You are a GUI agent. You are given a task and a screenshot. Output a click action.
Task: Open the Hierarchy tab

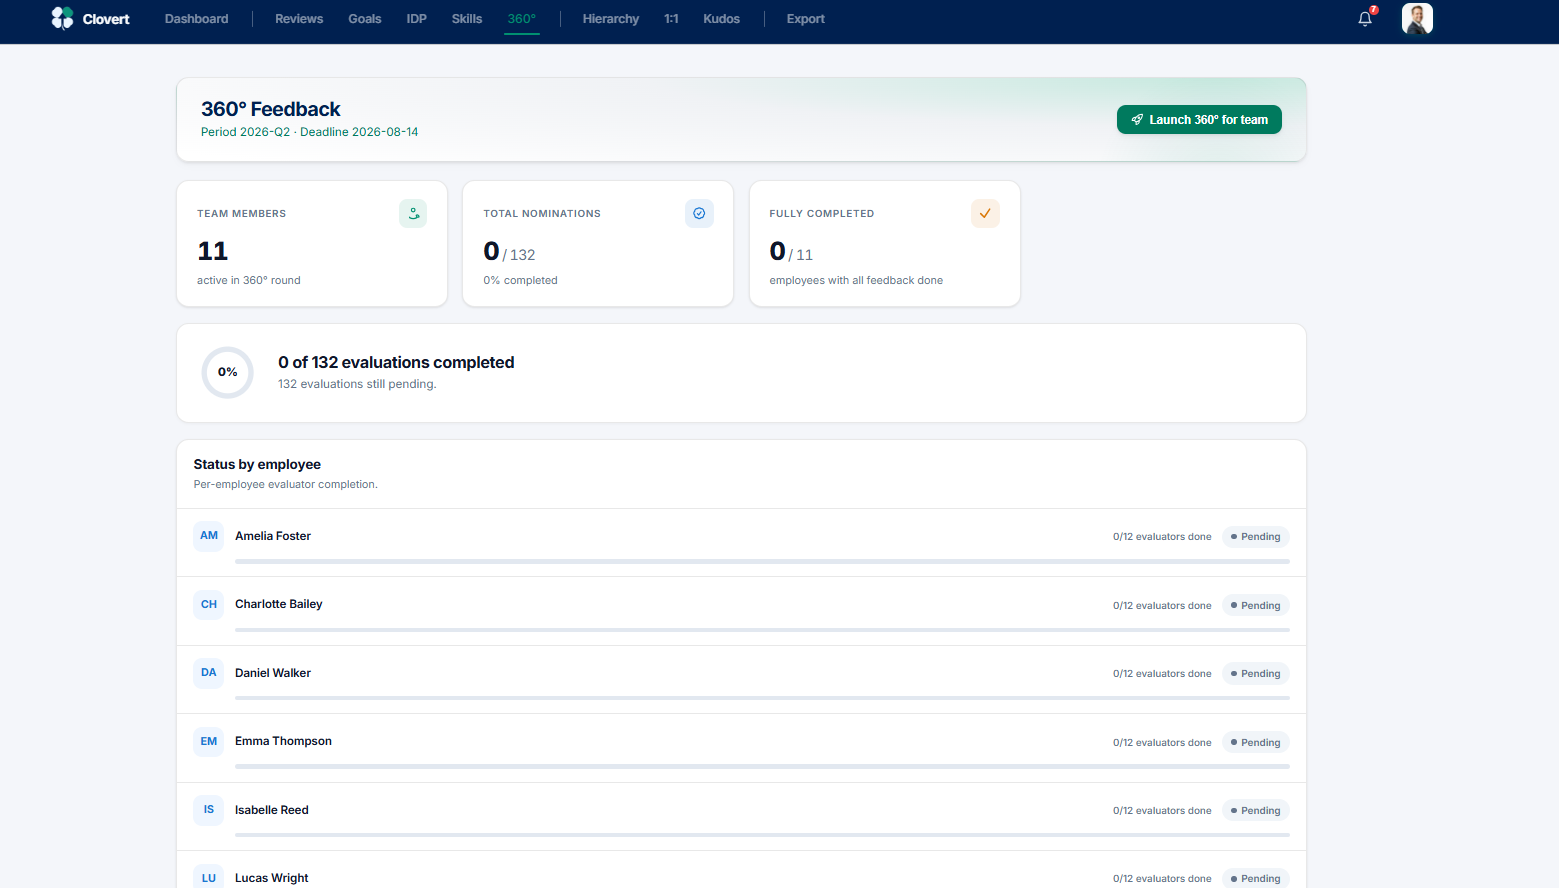point(611,19)
